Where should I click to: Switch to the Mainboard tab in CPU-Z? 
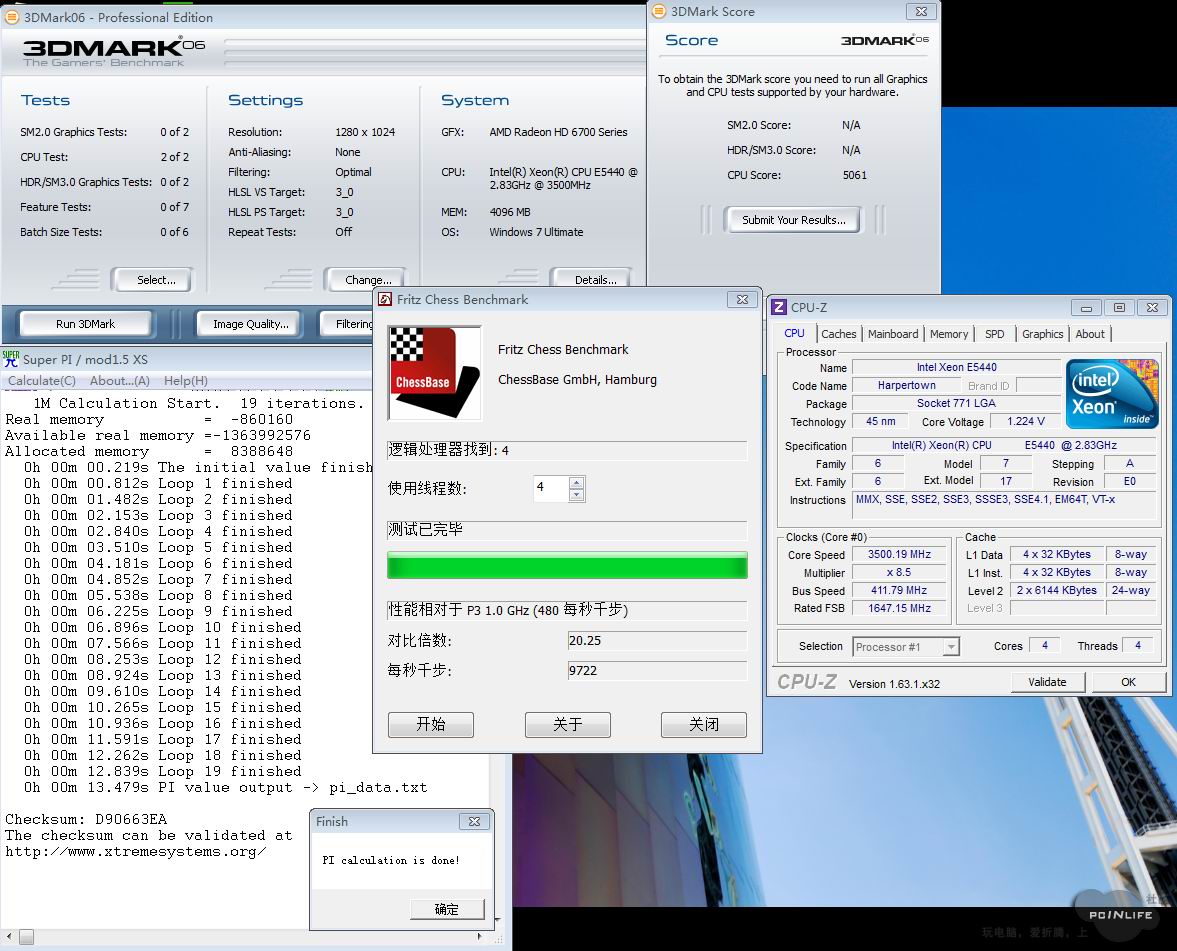tap(893, 334)
